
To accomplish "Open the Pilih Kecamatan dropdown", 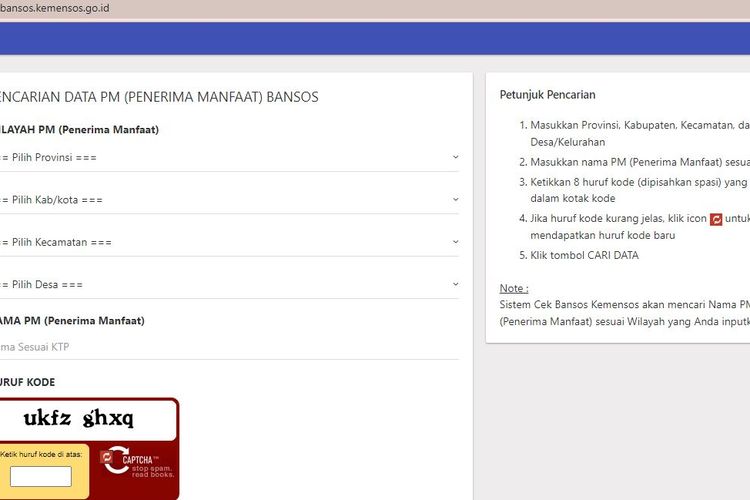I will 229,242.
